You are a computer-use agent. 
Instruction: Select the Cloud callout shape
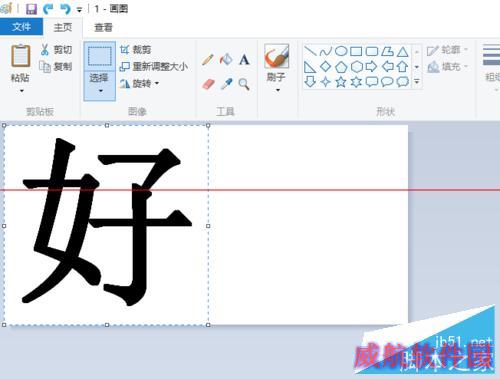click(x=403, y=82)
